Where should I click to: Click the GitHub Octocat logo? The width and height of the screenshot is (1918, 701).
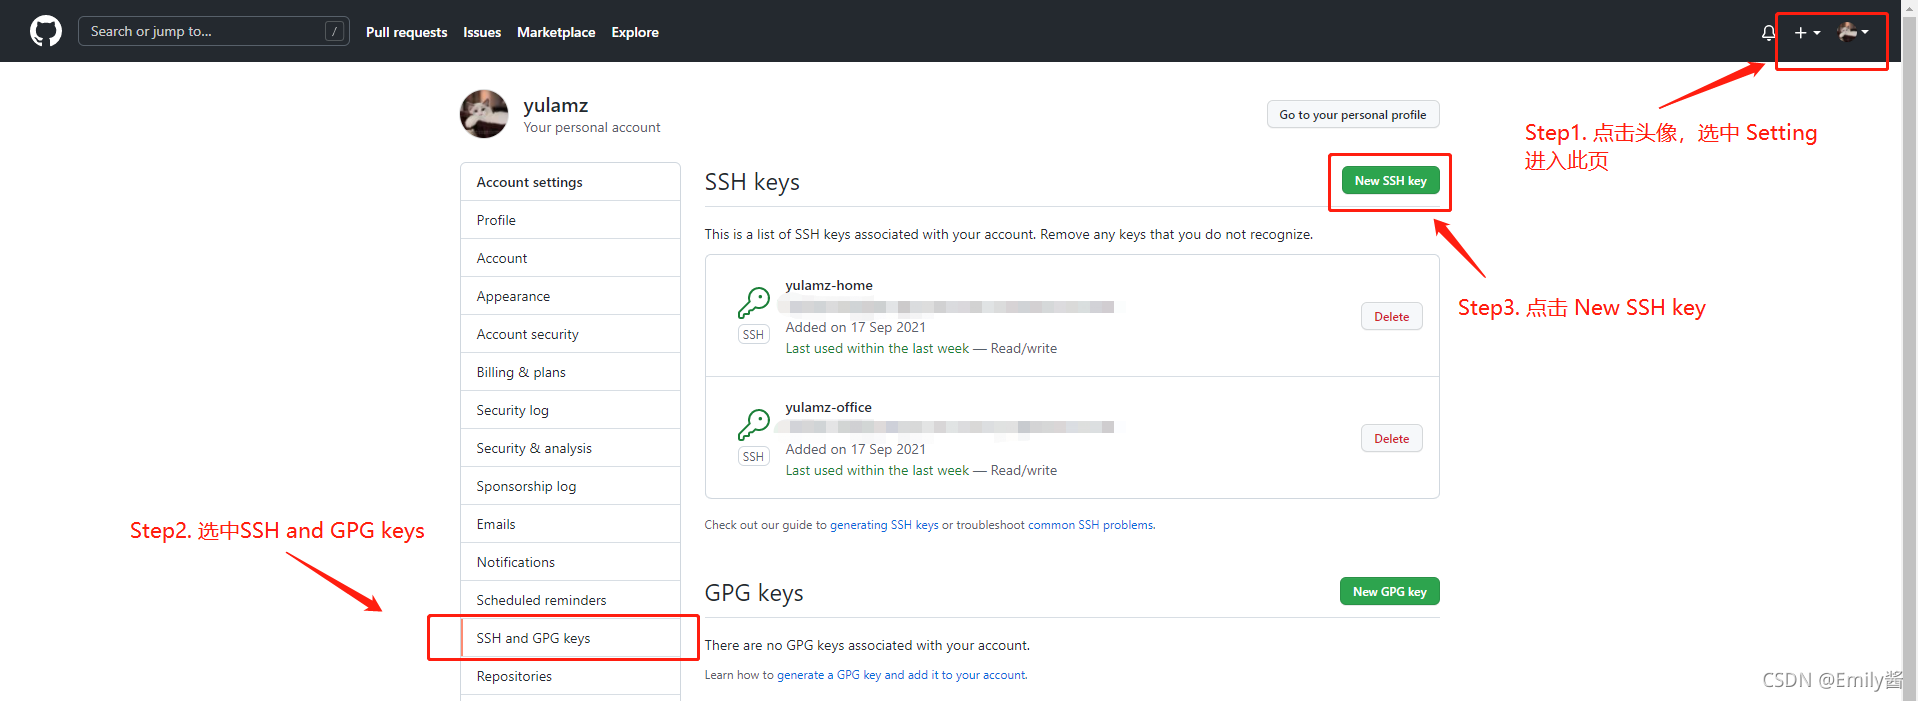[46, 31]
